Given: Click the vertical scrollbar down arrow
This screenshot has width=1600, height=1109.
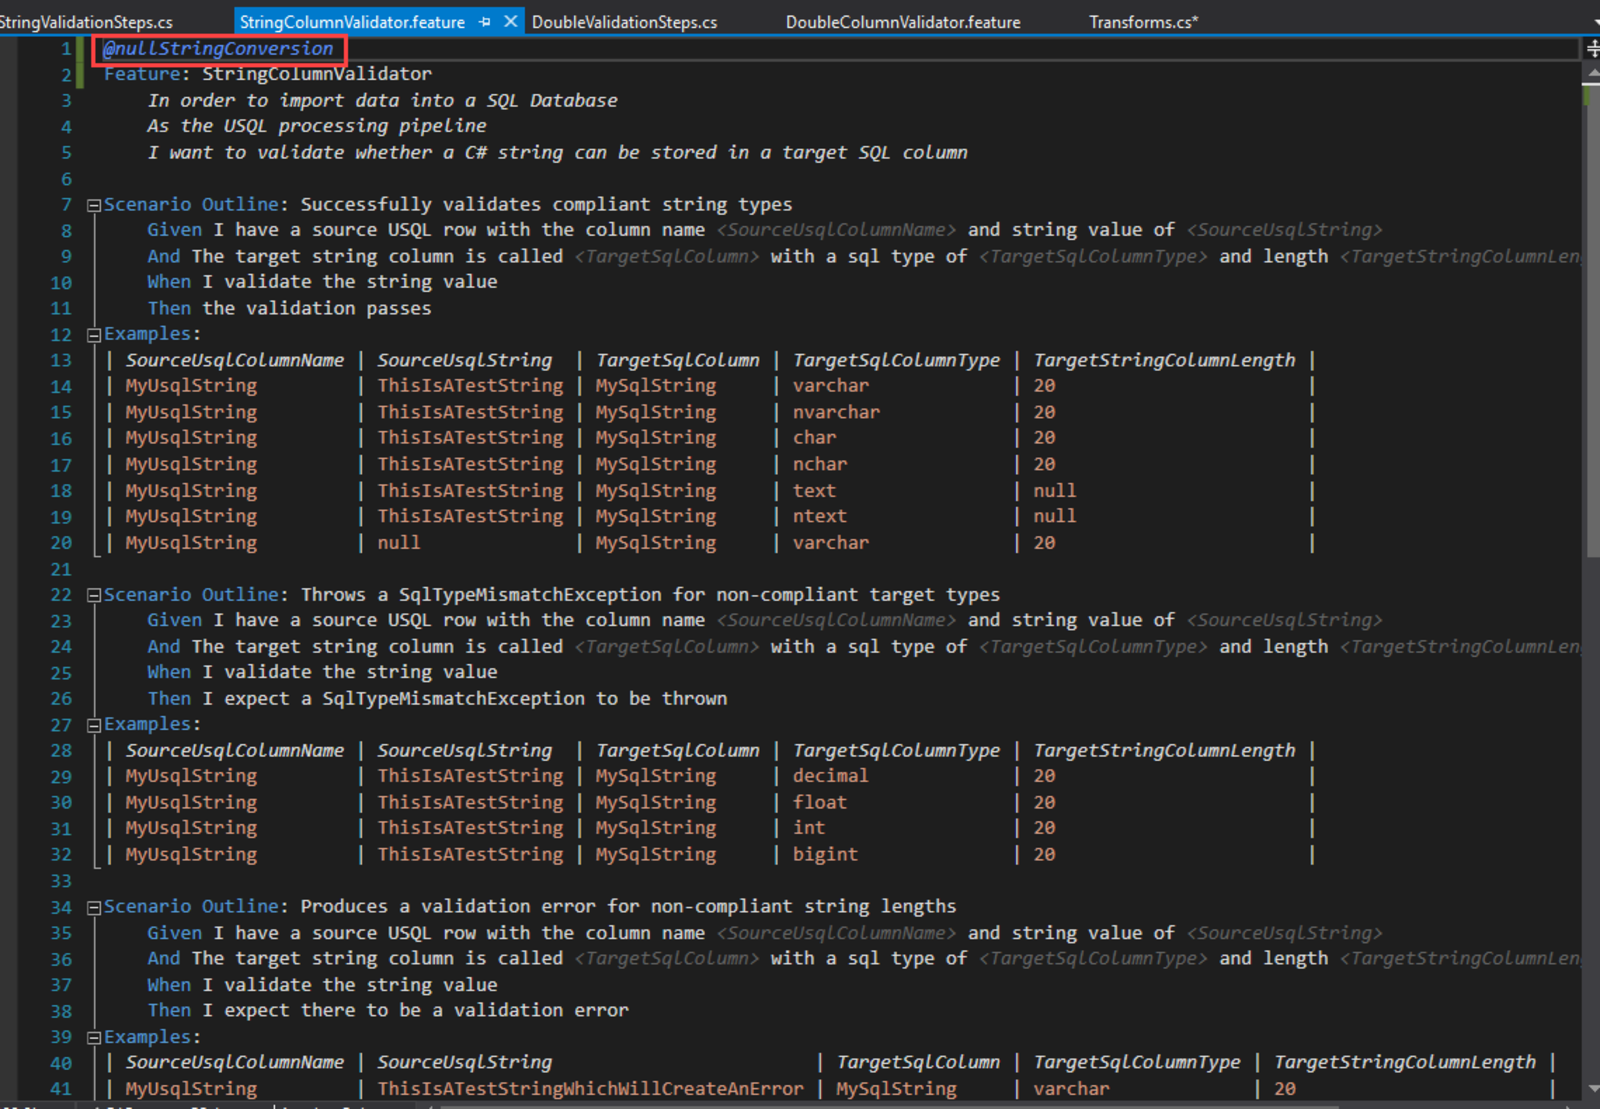Looking at the screenshot, I should (1592, 1089).
